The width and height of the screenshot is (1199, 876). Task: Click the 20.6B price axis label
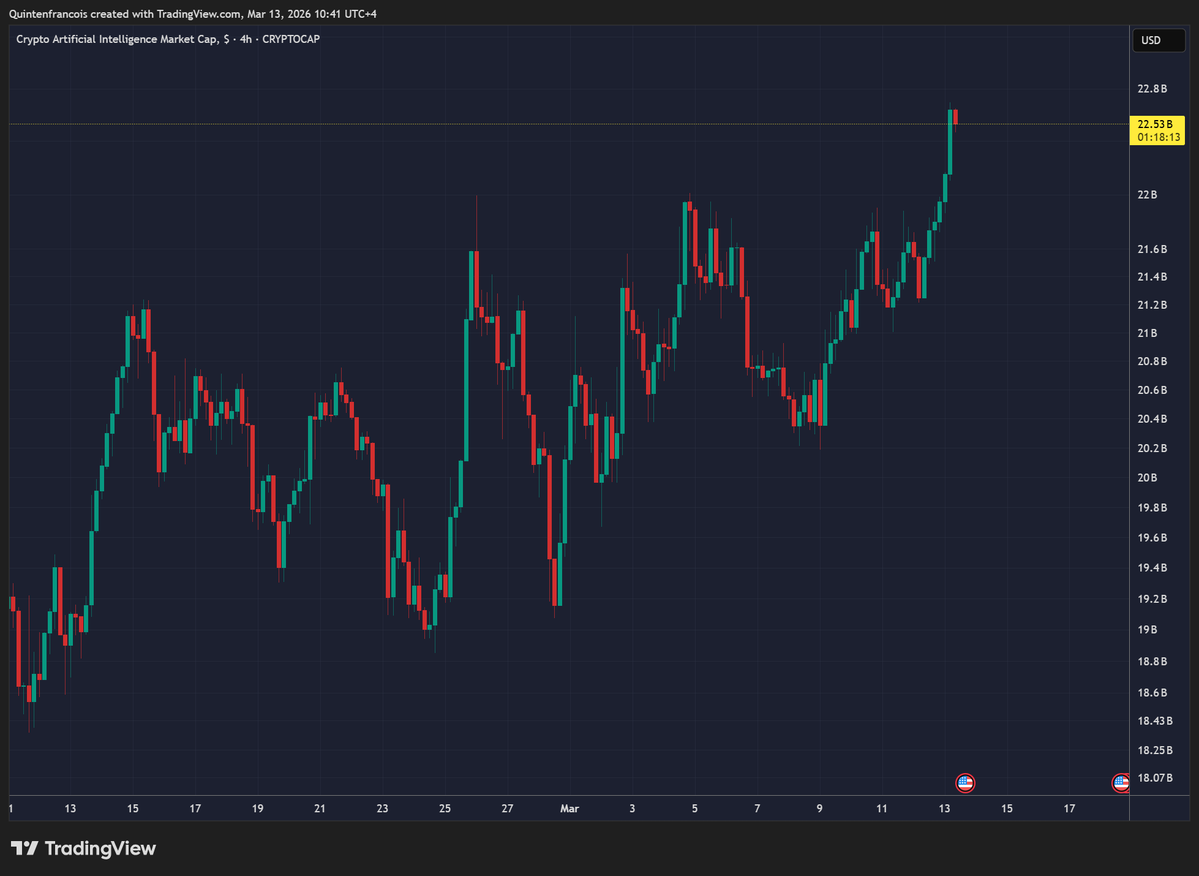tap(1152, 390)
